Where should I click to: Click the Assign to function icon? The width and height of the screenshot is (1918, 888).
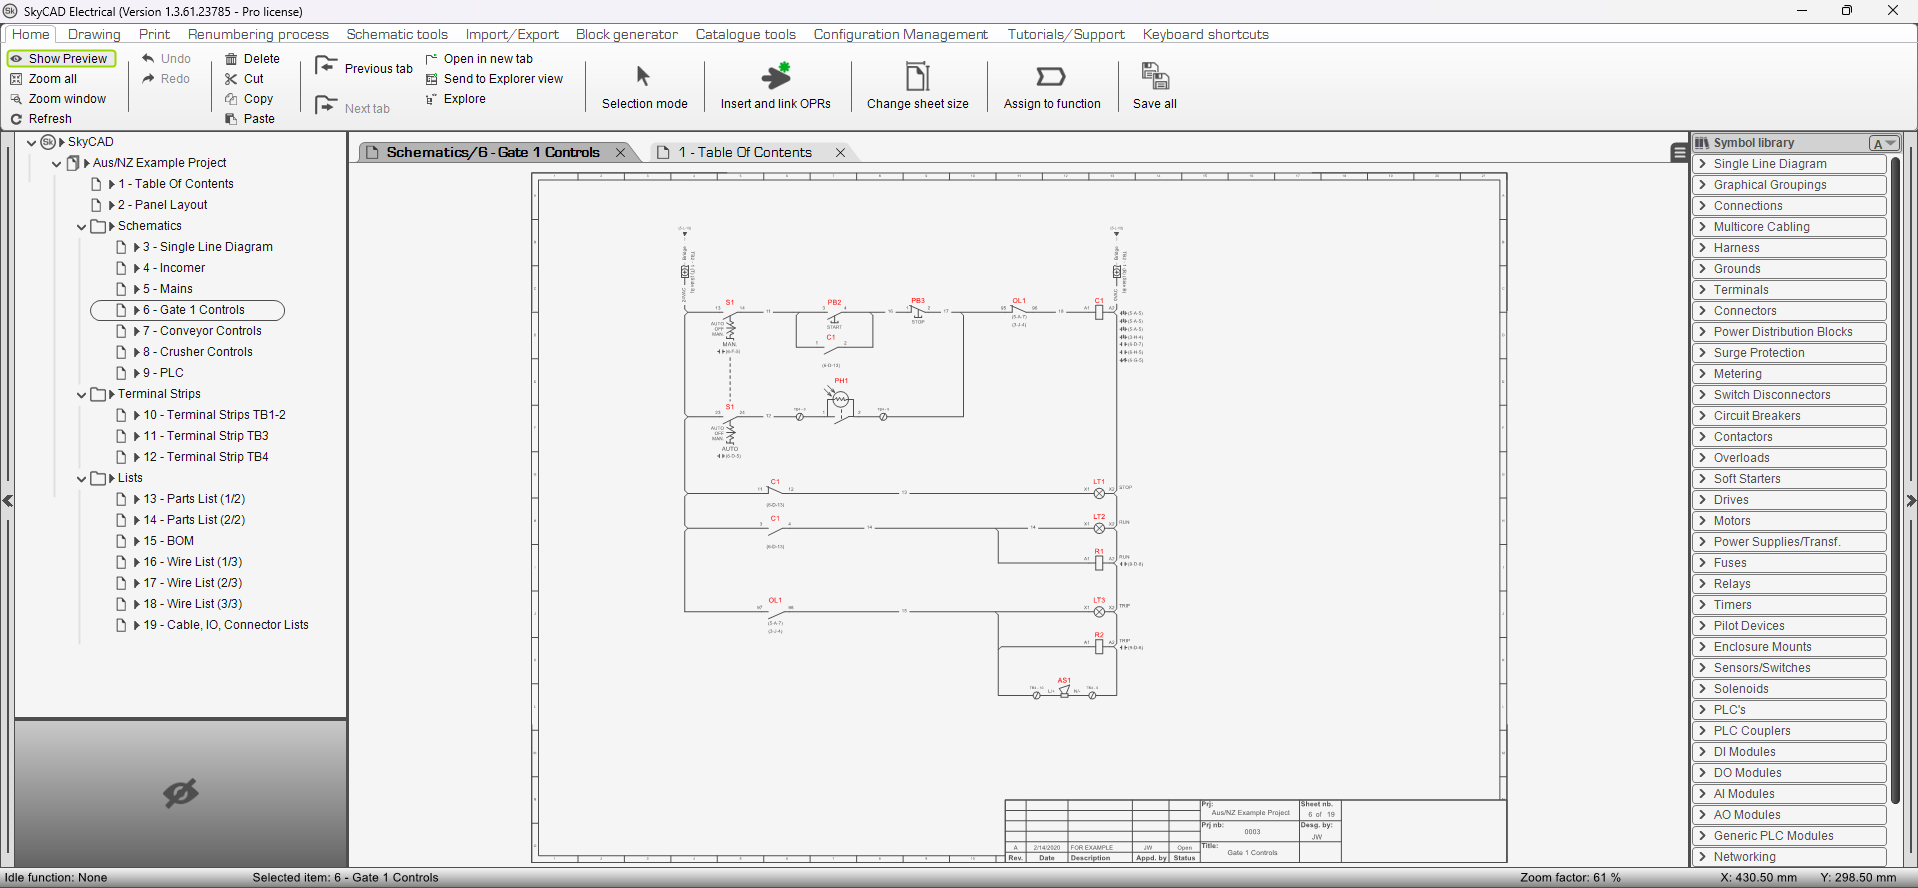tap(1051, 77)
